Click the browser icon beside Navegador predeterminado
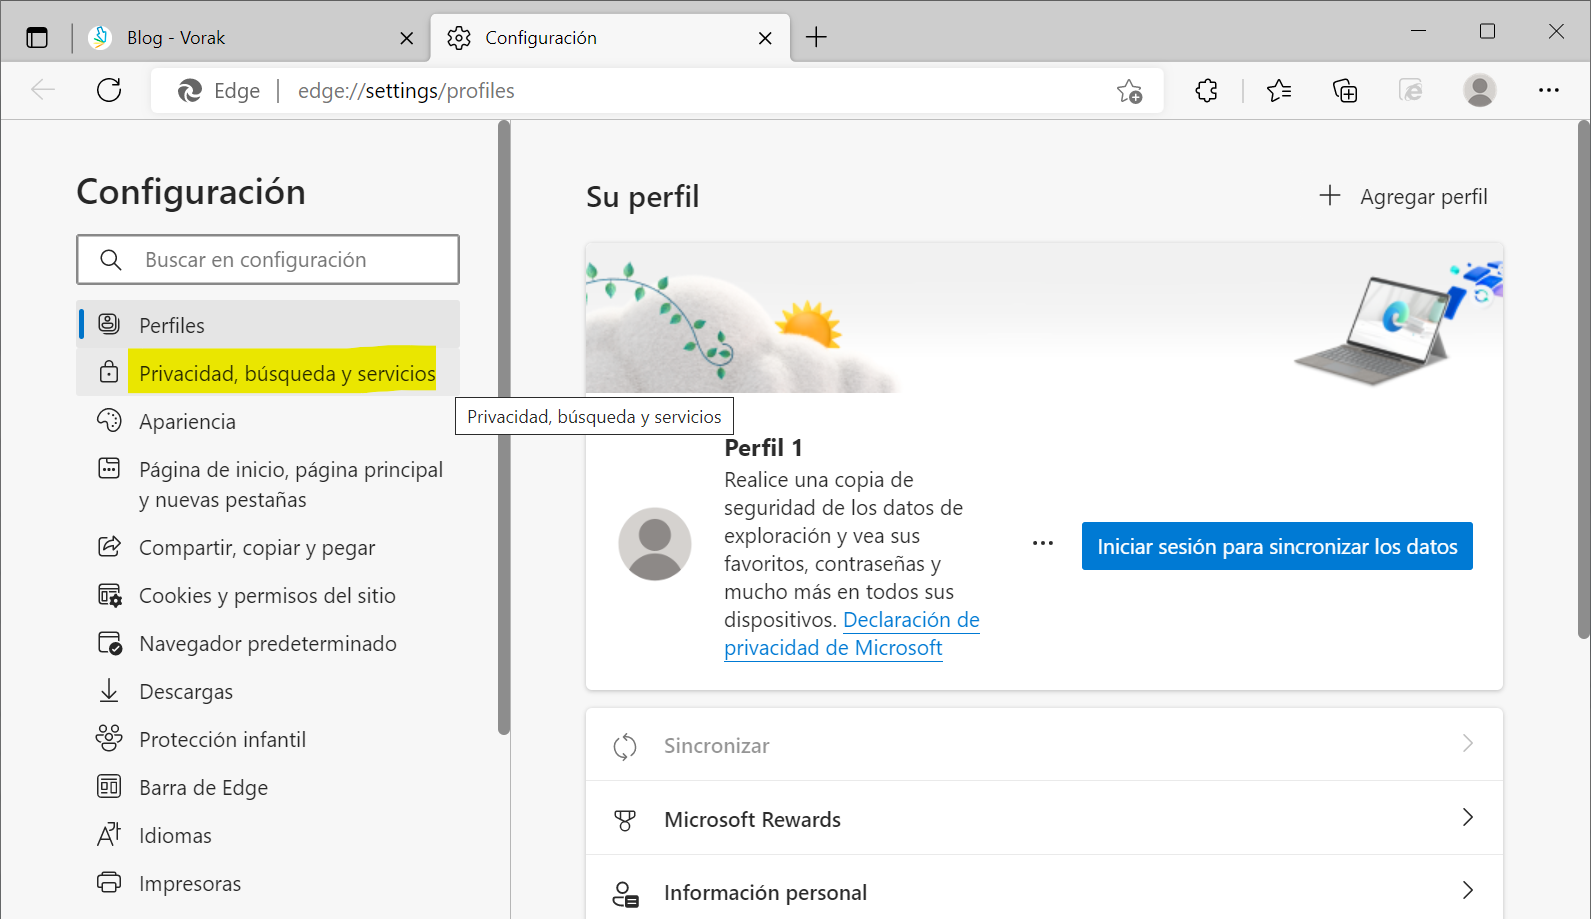The image size is (1591, 919). 109,643
